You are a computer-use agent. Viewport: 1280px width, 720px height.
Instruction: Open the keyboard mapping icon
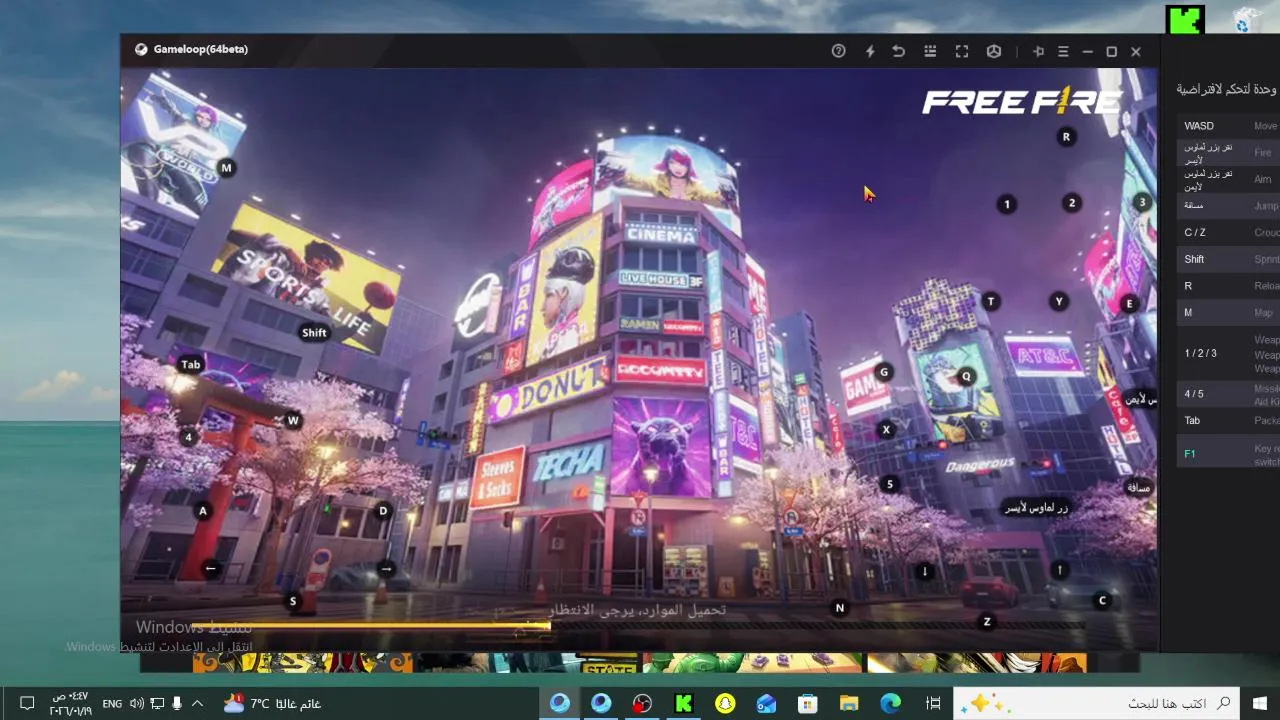tap(930, 51)
